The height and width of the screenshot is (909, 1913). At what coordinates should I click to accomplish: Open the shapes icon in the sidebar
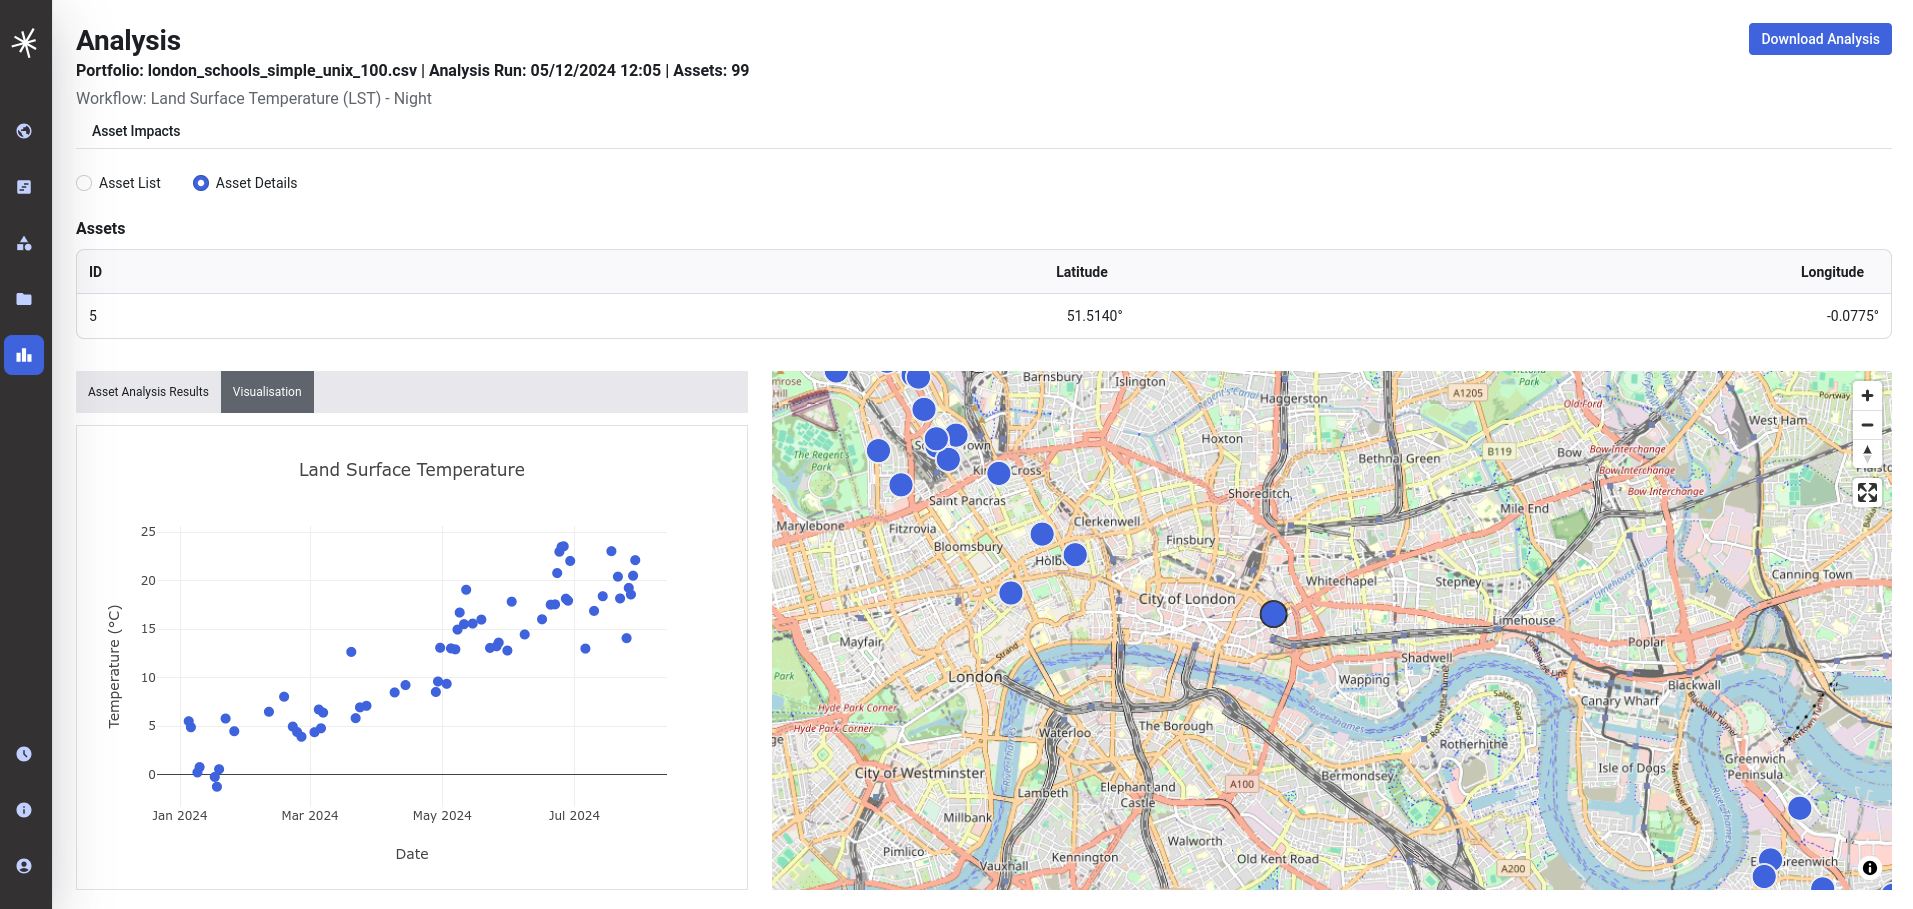[x=24, y=243]
